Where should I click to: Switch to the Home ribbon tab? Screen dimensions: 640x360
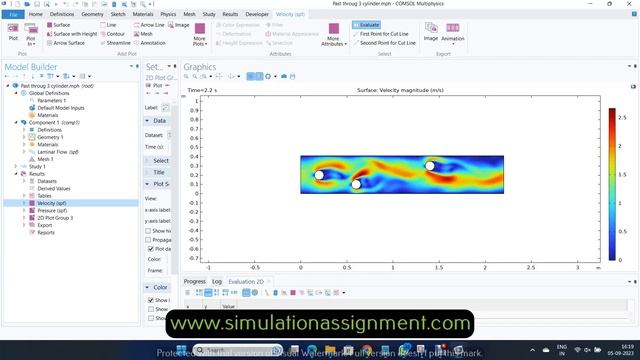point(36,14)
